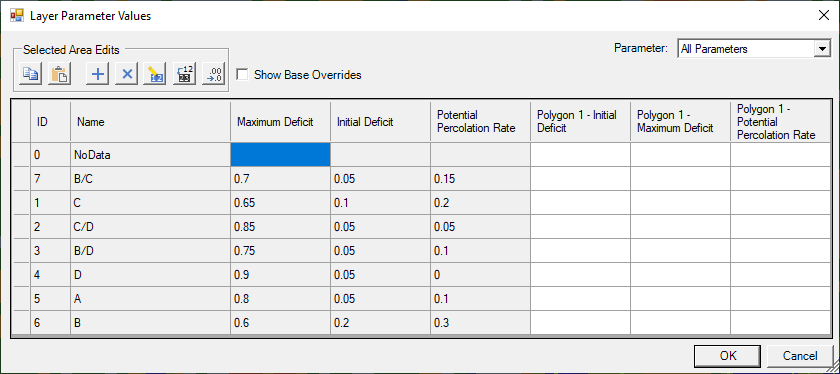Image resolution: width=840 pixels, height=374 pixels.
Task: Click the Layer Parameter Values title icon
Action: tap(17, 16)
